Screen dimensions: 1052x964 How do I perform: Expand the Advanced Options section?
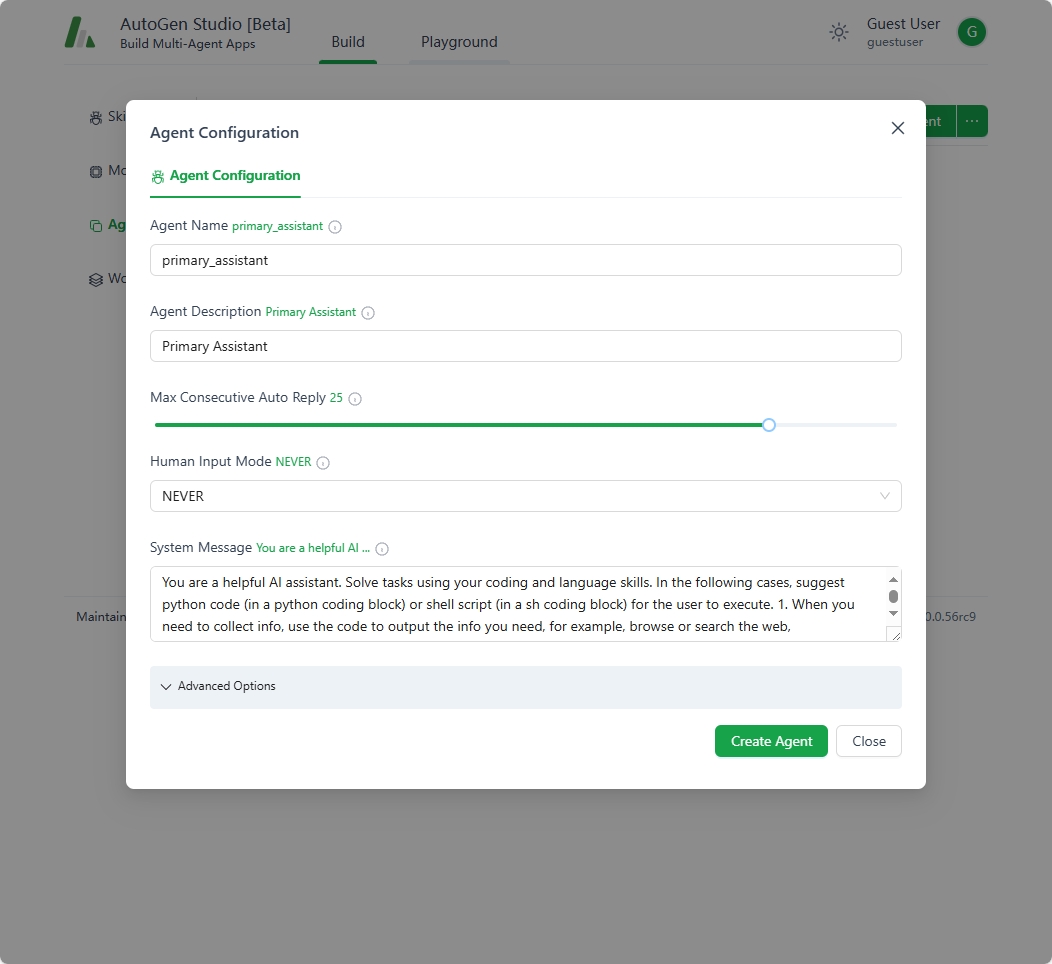pos(525,687)
